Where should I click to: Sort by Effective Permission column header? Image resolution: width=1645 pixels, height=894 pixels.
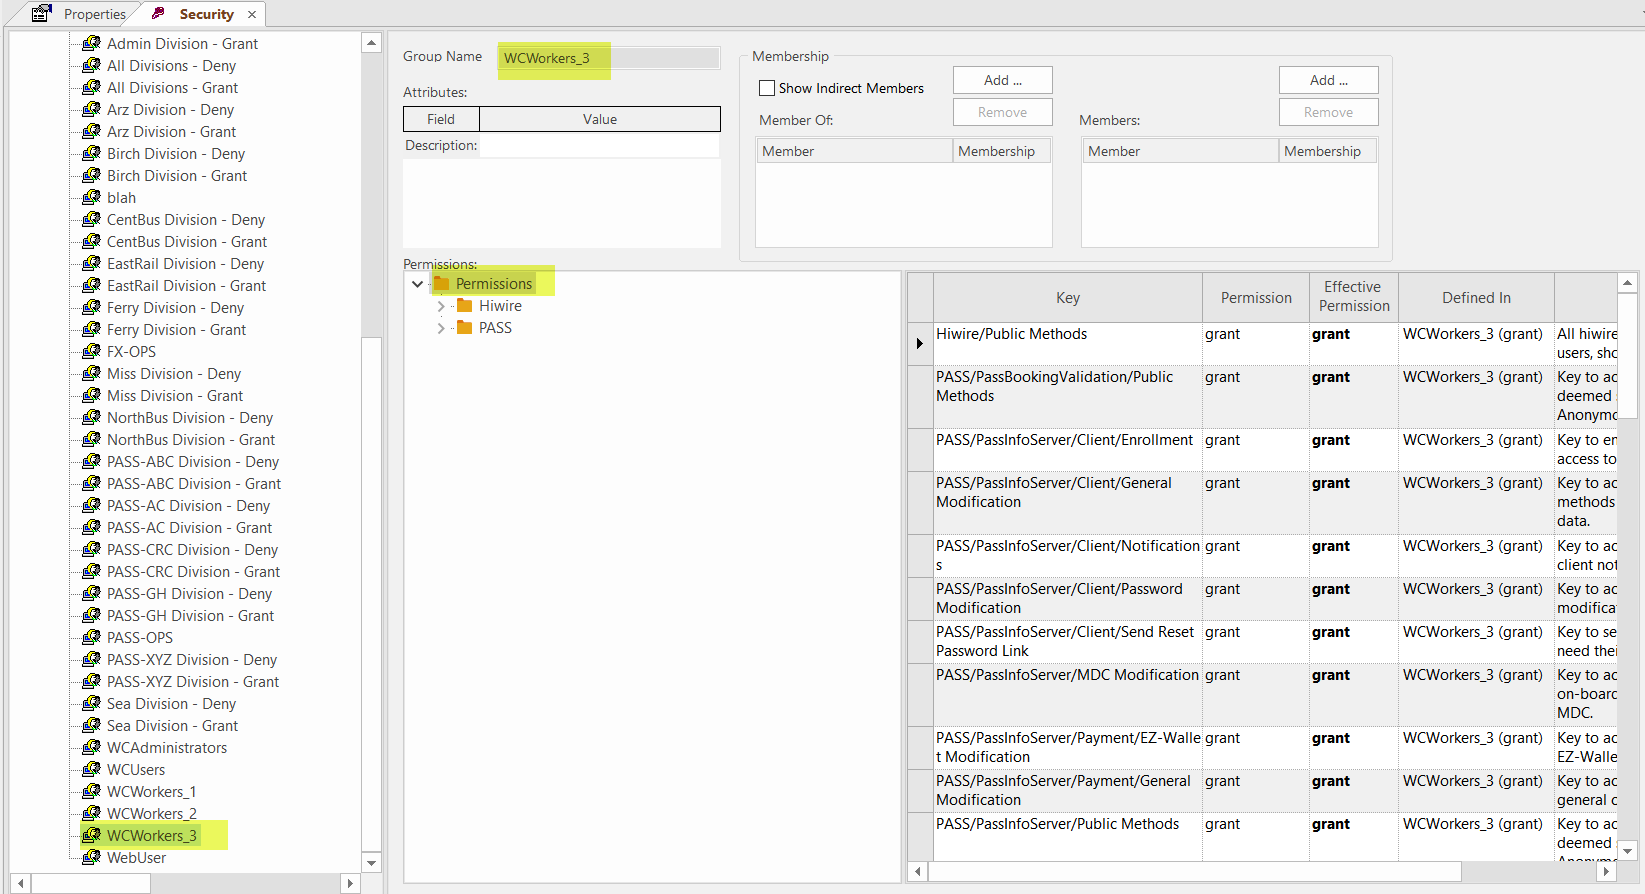(x=1353, y=297)
